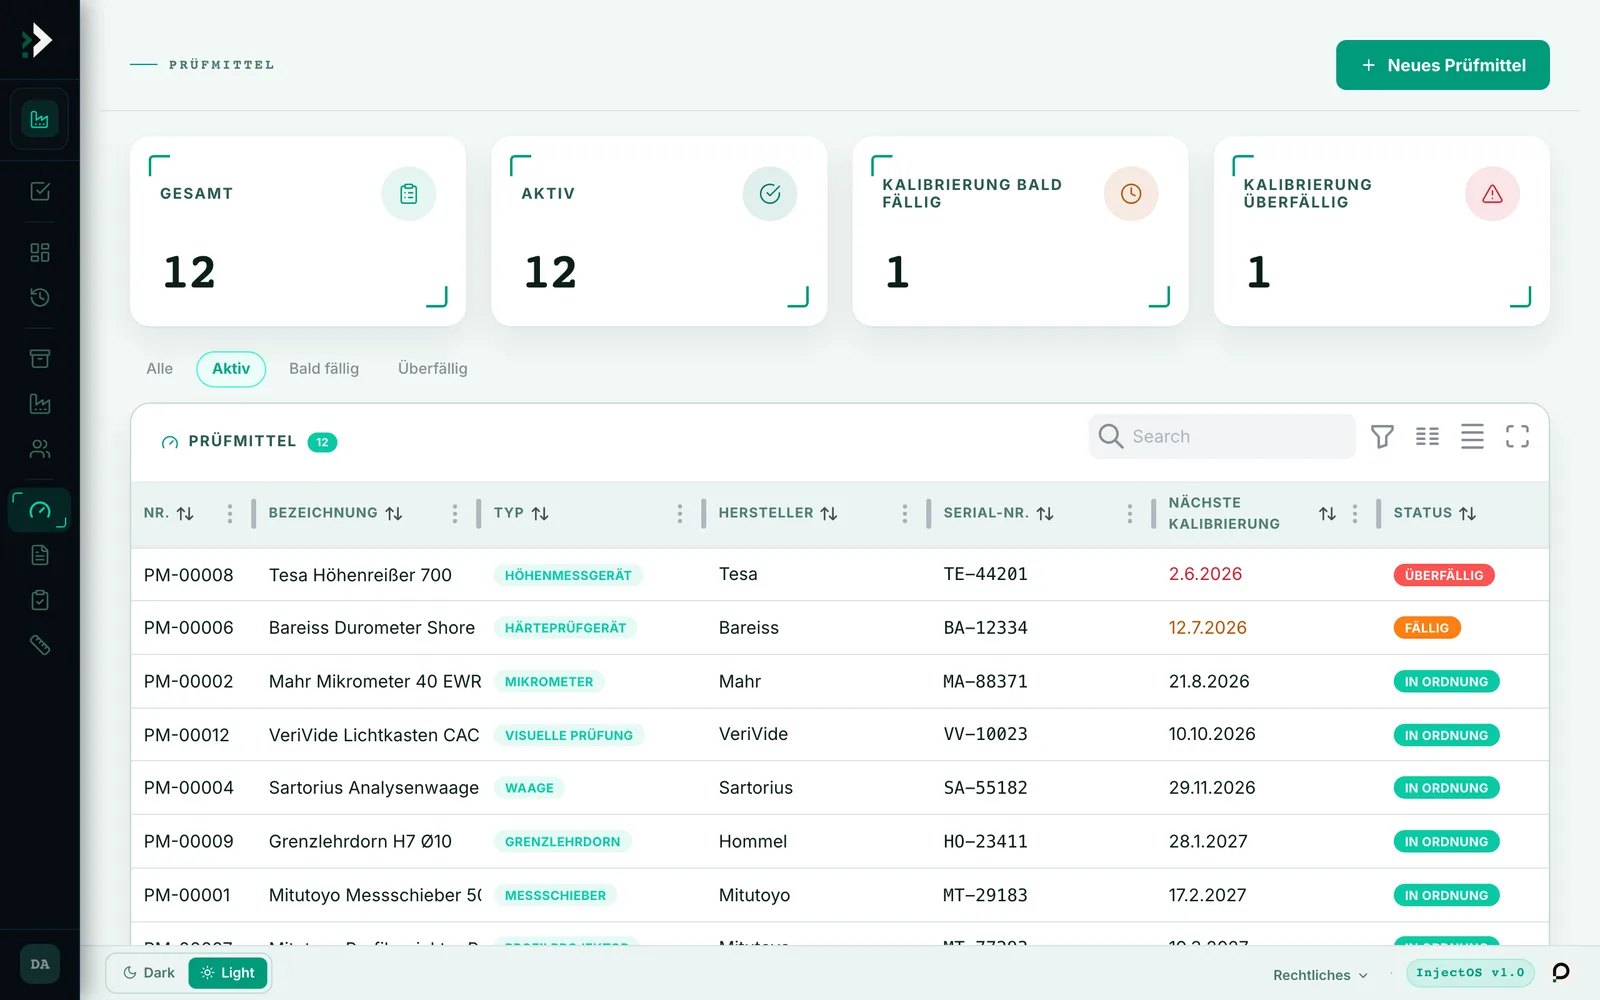Expand the Rechtliches dropdown
1600x1000 pixels.
coord(1320,975)
